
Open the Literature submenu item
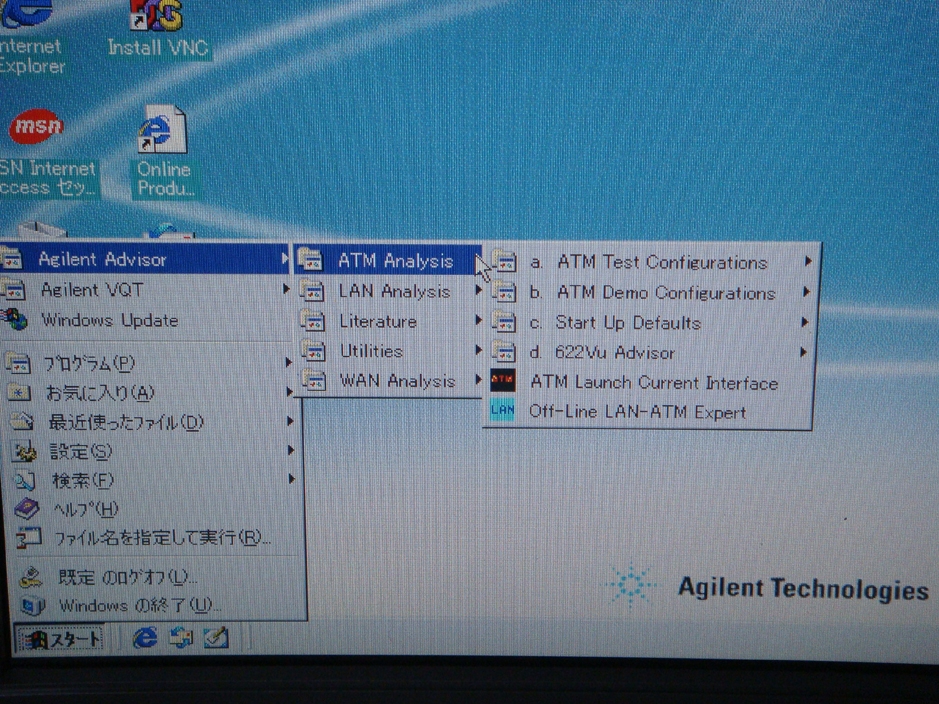click(x=390, y=321)
